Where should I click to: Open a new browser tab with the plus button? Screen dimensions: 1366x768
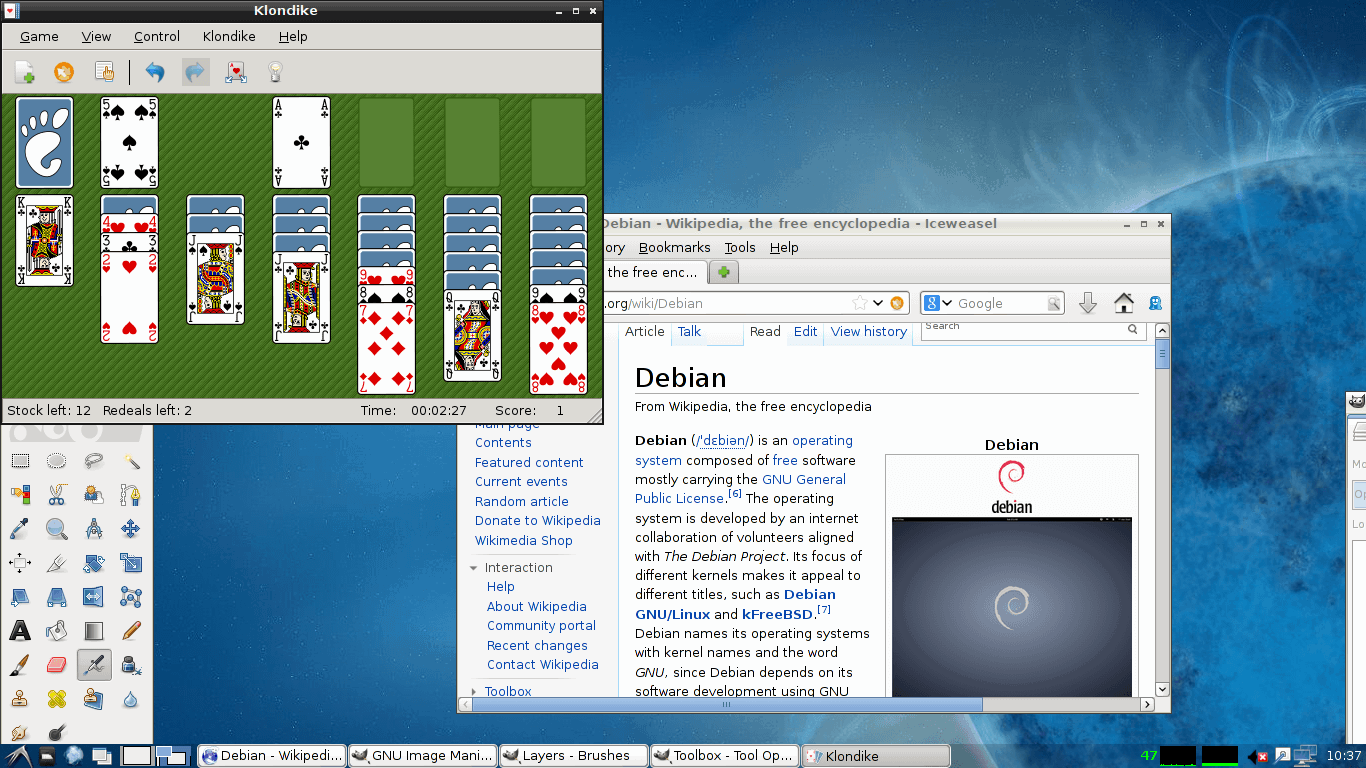723,272
